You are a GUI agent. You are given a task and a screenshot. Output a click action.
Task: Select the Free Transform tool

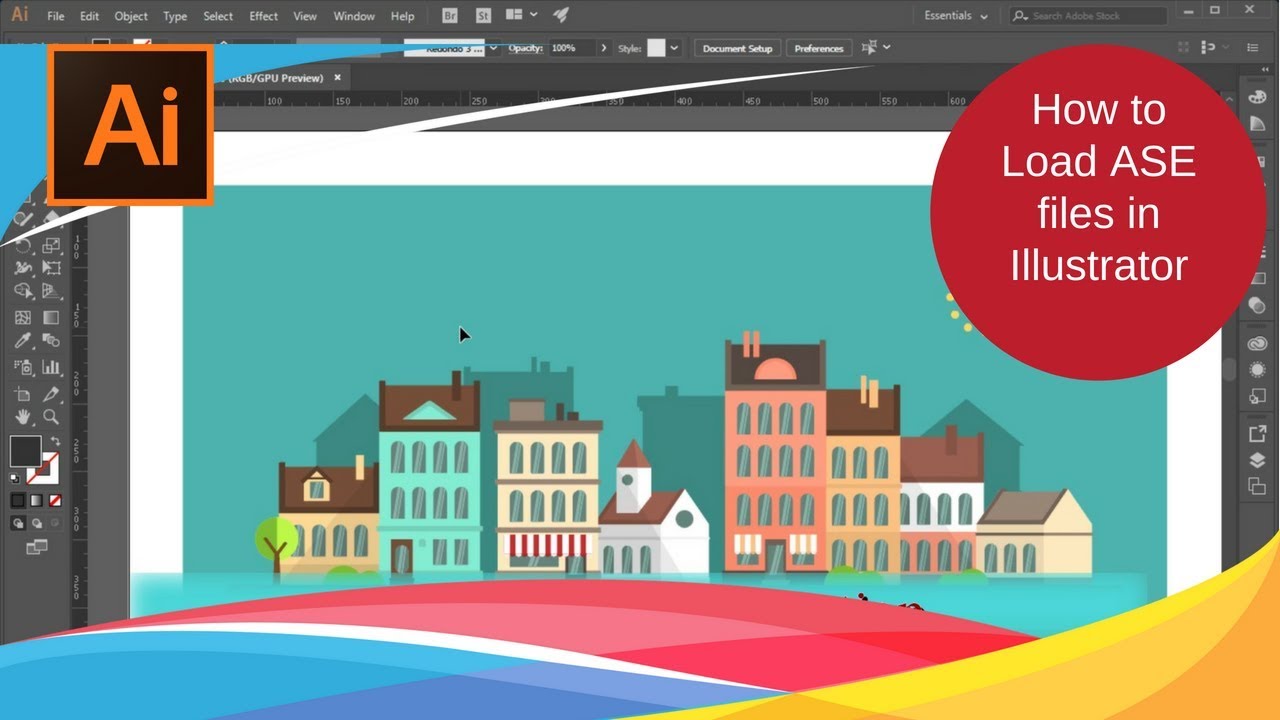(51, 269)
